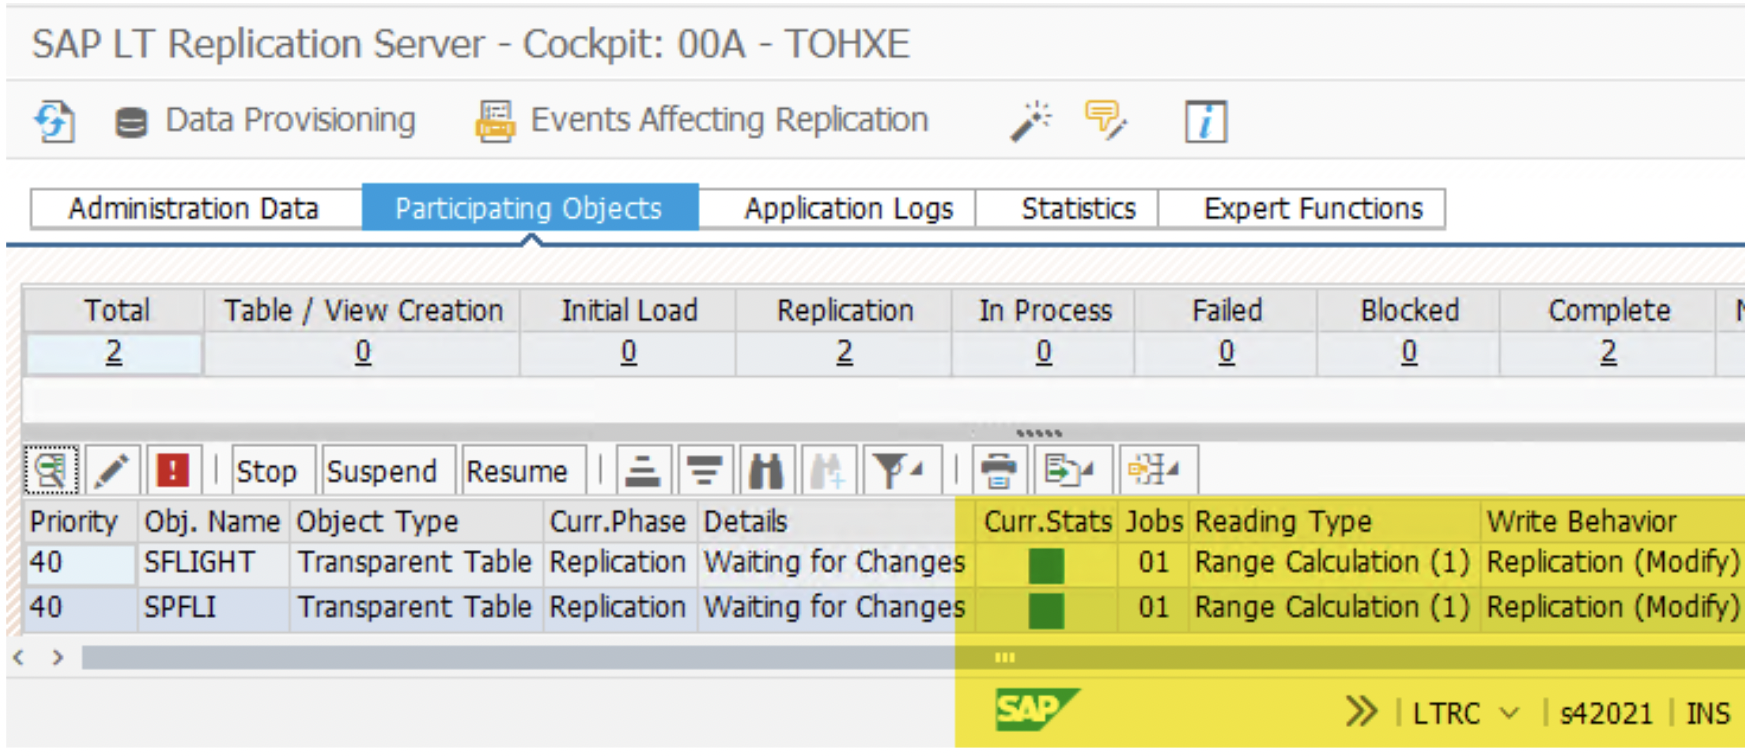Open the information icon

1205,122
